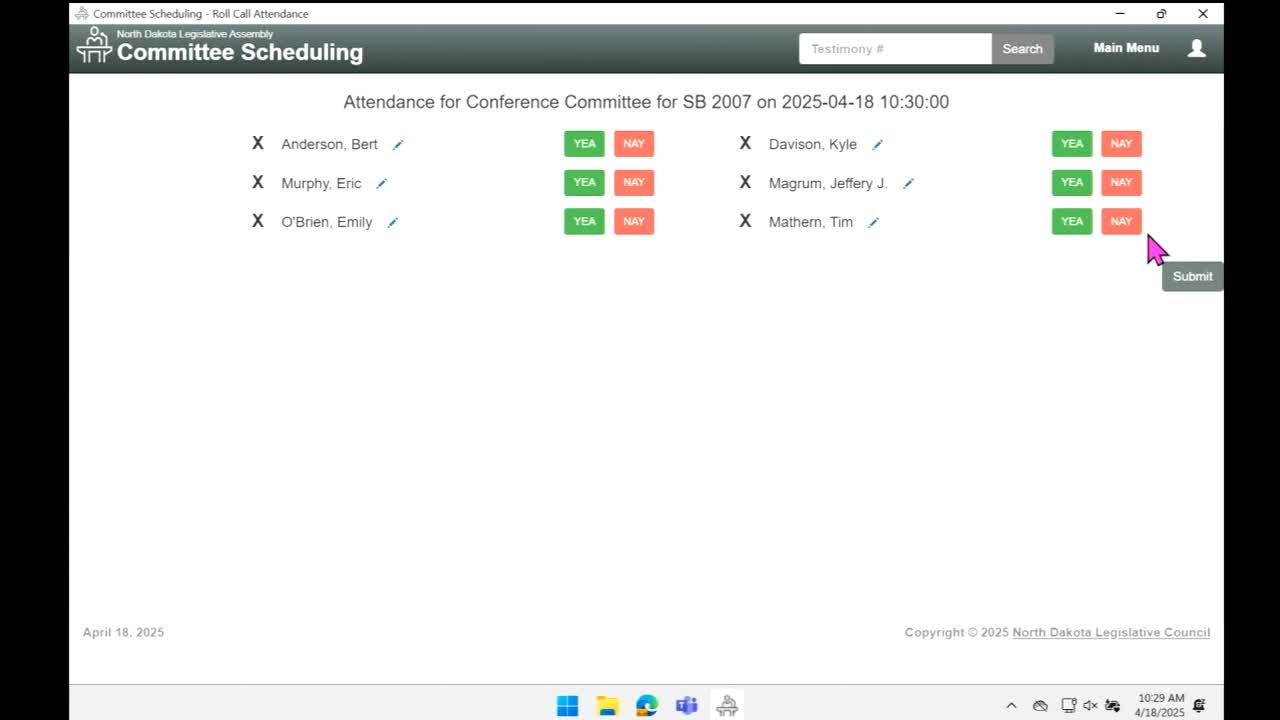Click the cloud sync icon in the system tray

point(1040,706)
